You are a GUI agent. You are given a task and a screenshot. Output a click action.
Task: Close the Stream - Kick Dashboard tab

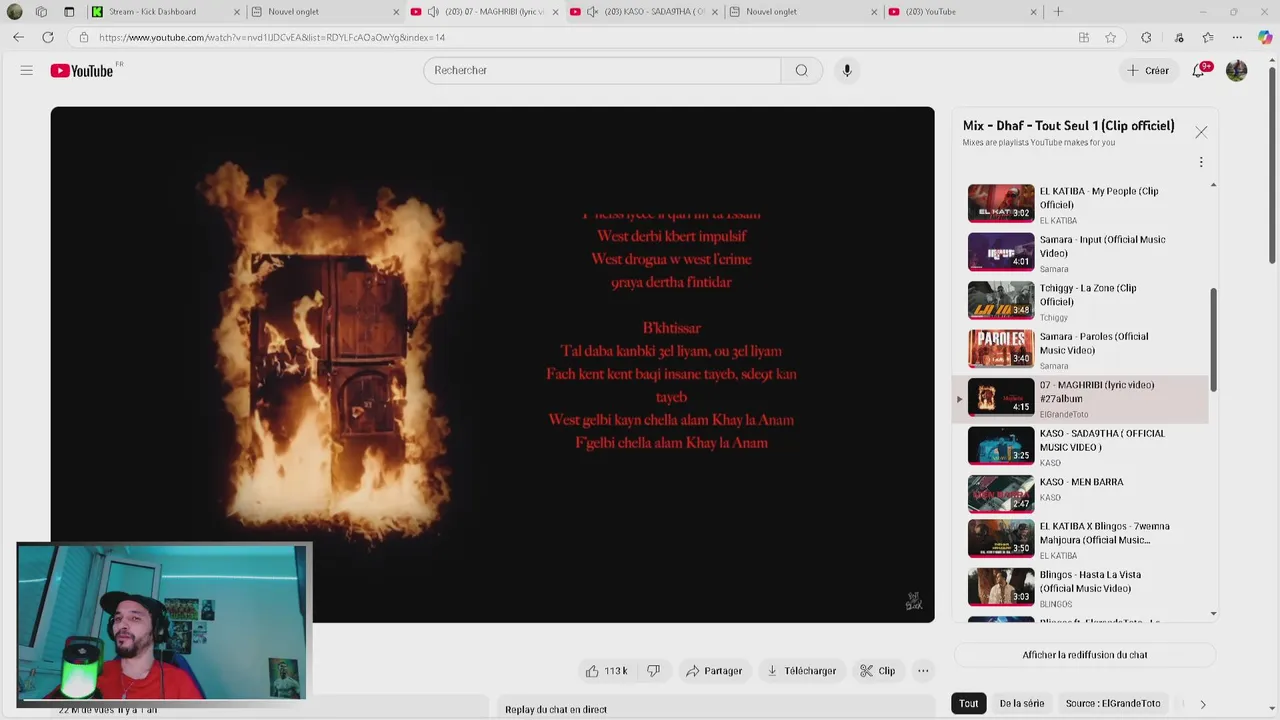pos(237,12)
